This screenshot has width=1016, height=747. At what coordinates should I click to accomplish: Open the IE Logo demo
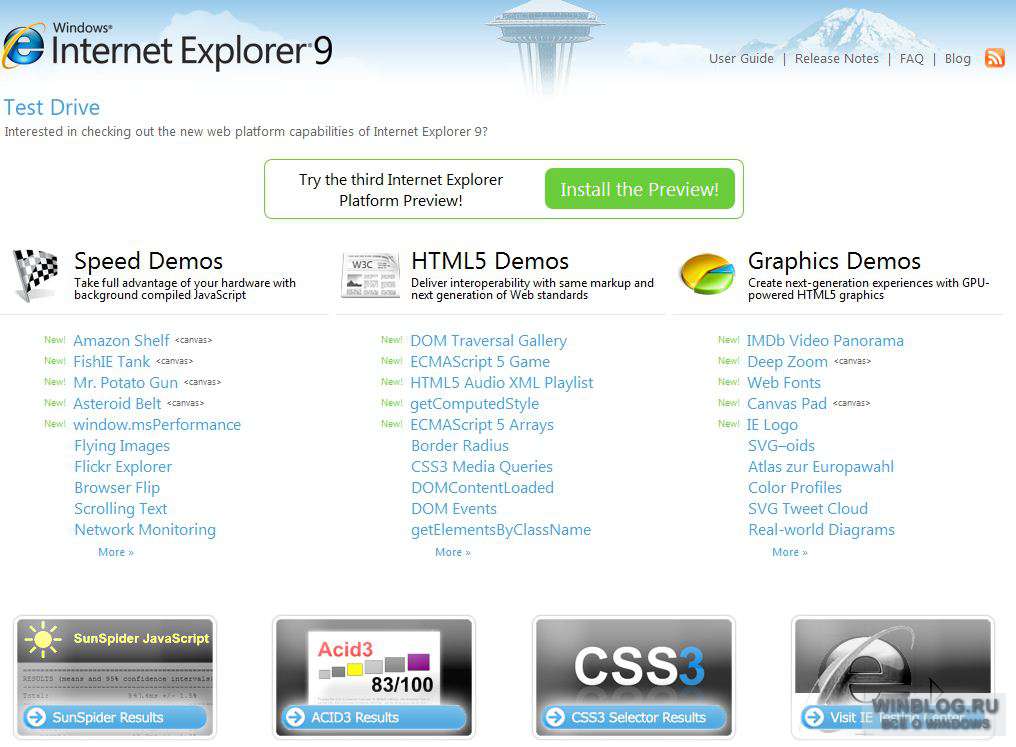coord(772,424)
